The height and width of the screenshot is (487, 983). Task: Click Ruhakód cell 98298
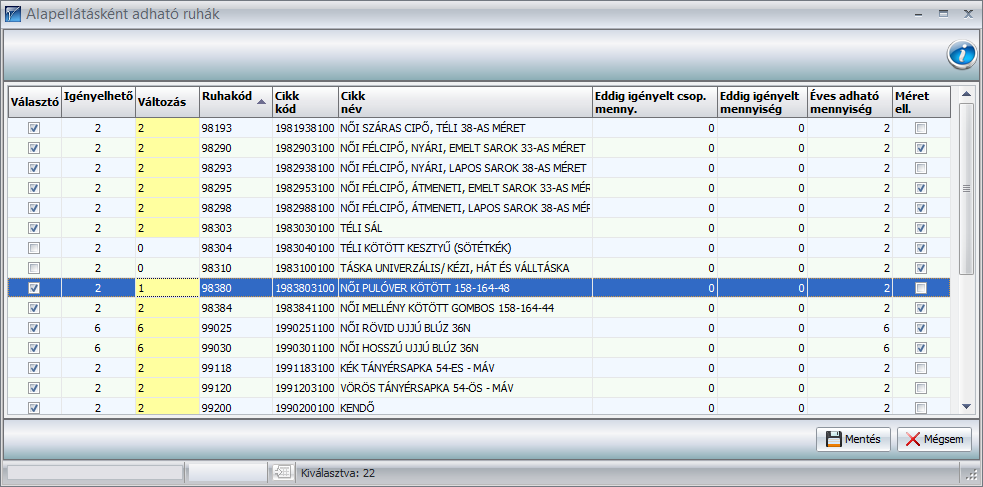(x=236, y=208)
